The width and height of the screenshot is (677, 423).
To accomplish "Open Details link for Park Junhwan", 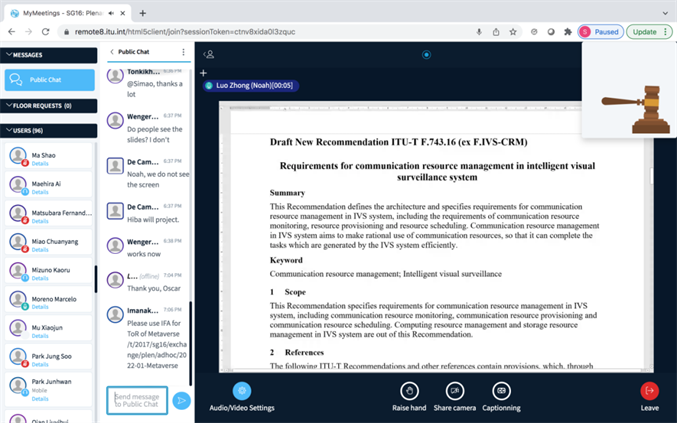I will [40, 399].
